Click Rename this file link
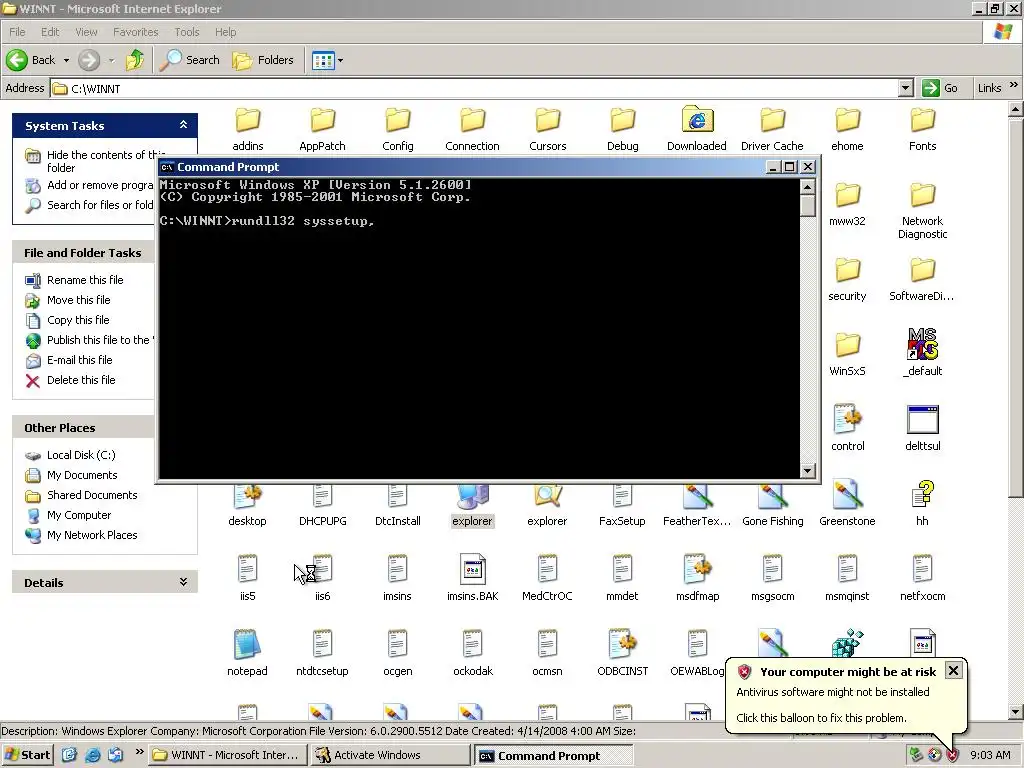 coord(85,280)
